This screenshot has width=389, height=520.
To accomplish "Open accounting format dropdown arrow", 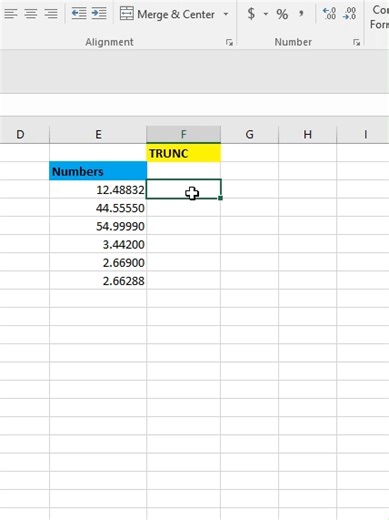I will (x=266, y=14).
